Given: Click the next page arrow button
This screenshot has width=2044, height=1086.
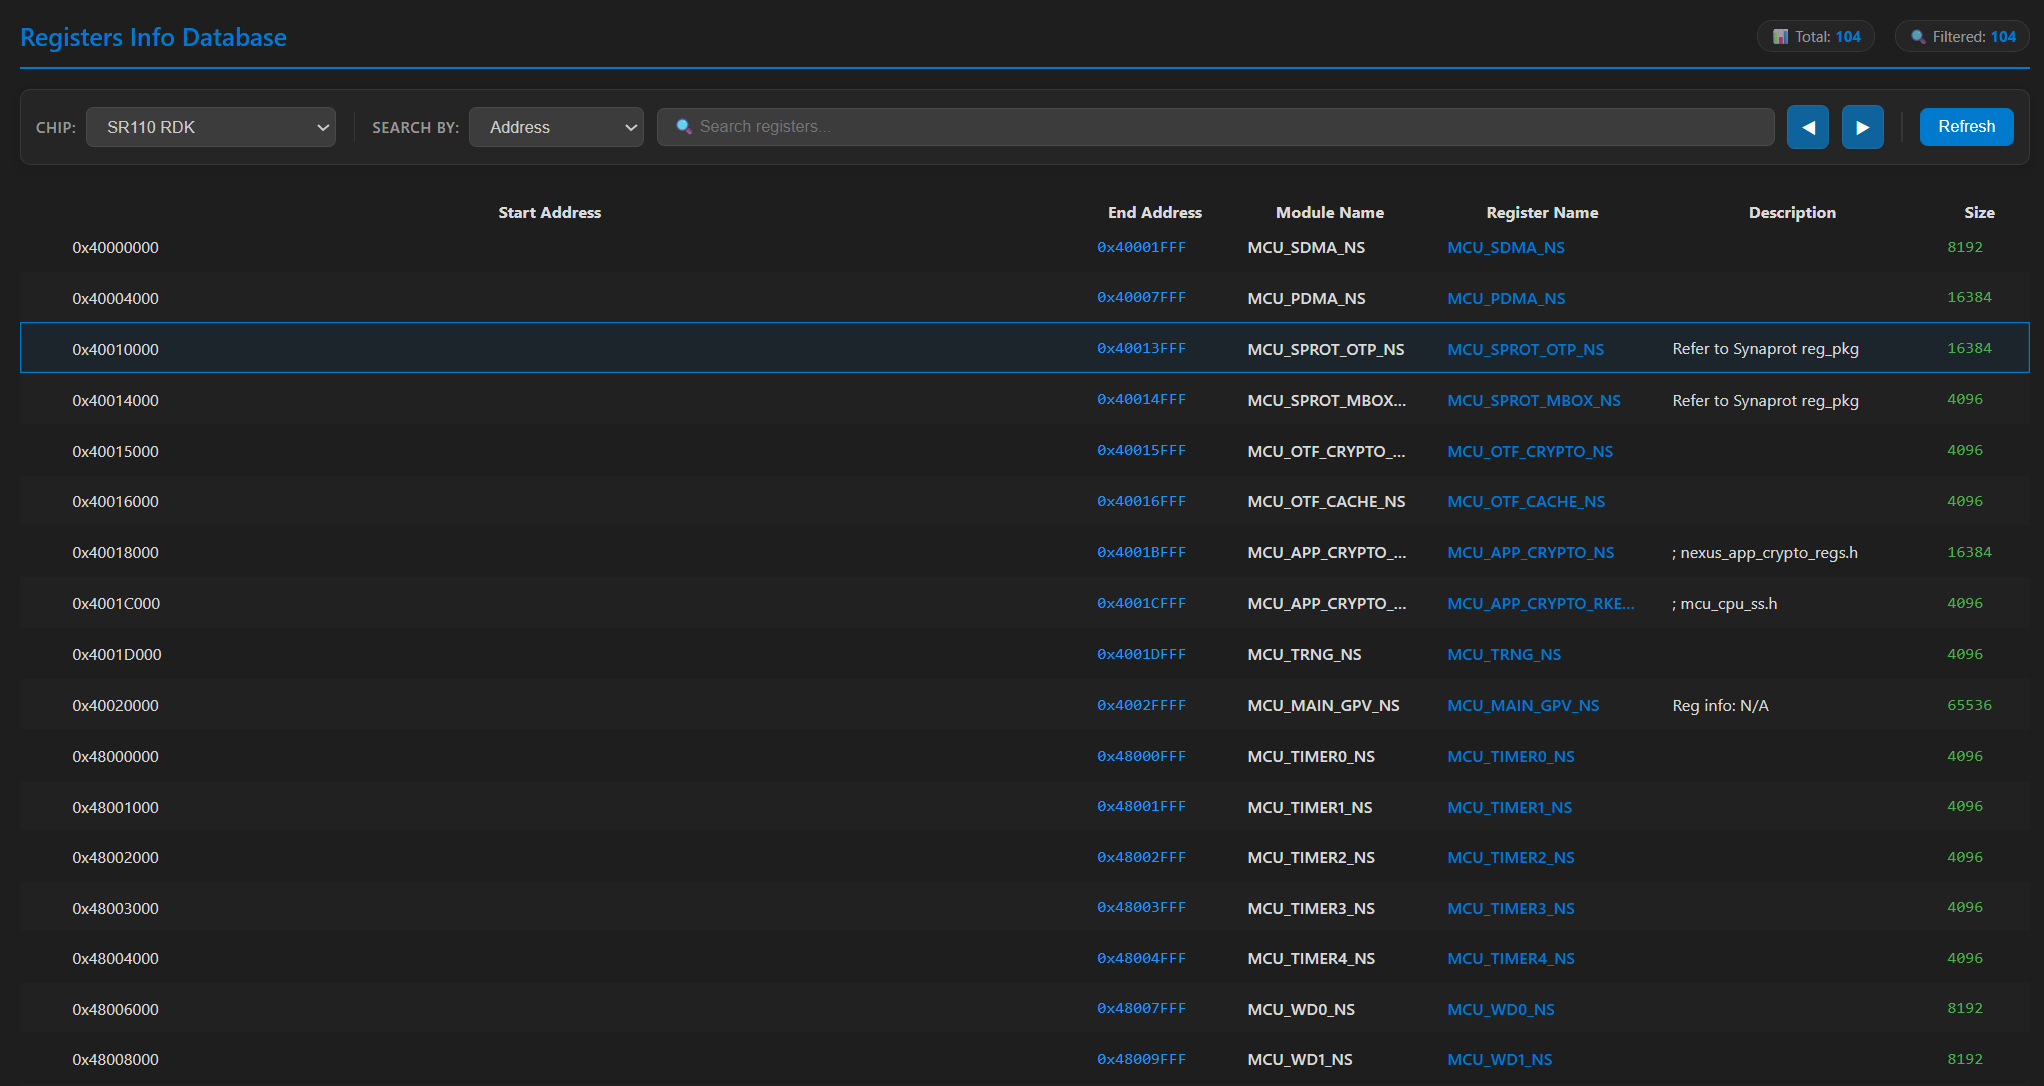Looking at the screenshot, I should [x=1862, y=127].
